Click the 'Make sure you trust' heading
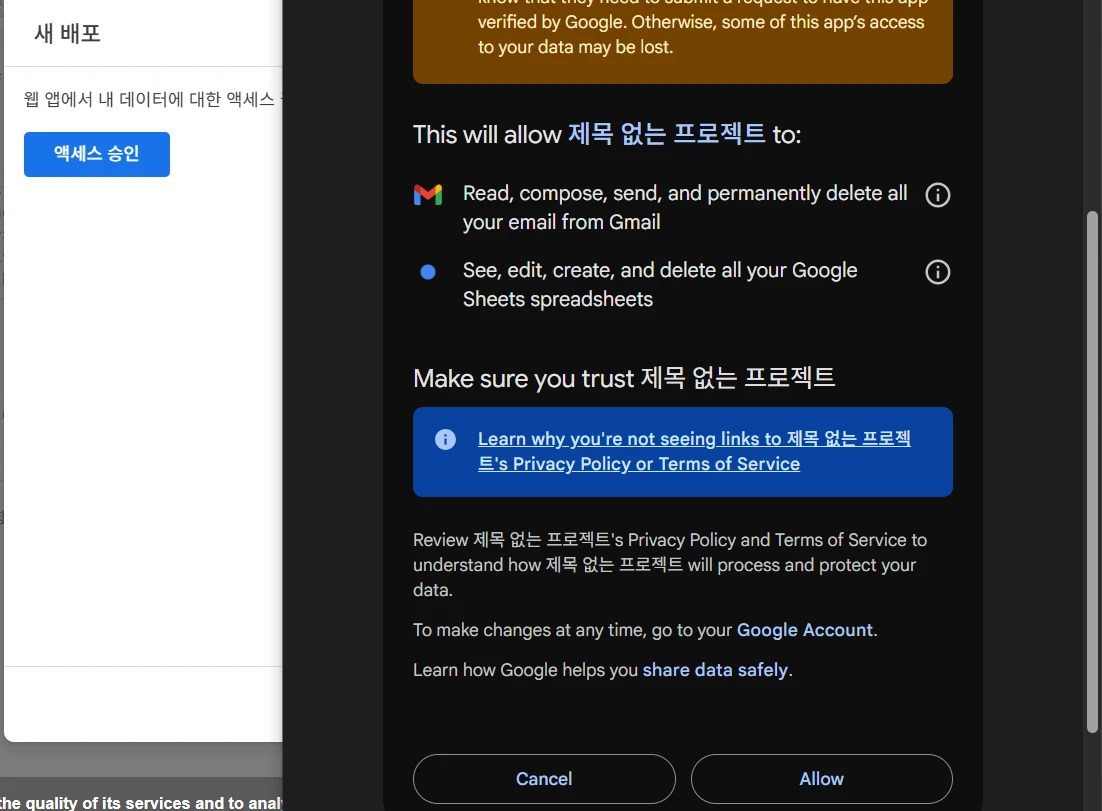This screenshot has height=811, width=1102. pyautogui.click(x=623, y=378)
